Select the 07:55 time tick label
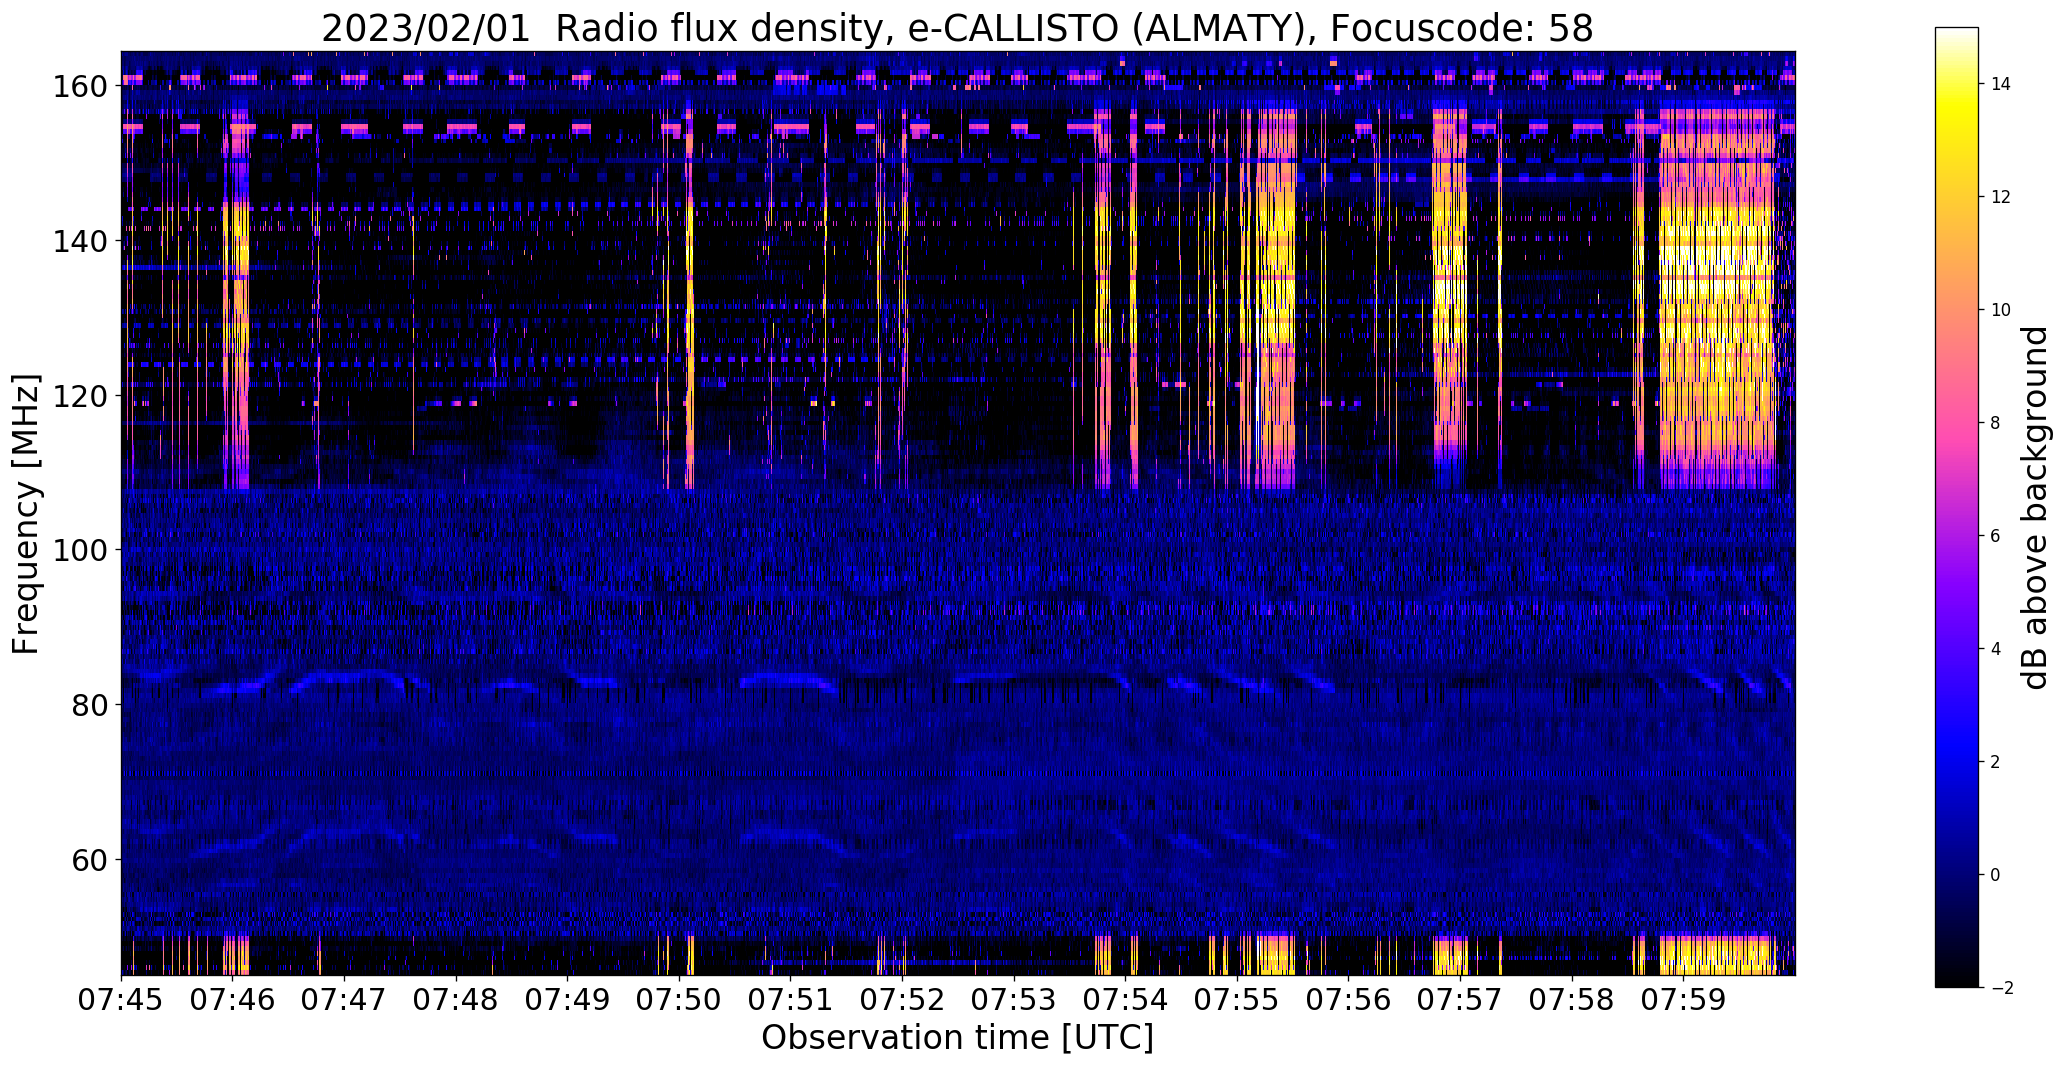The image size is (2066, 1067). tap(1238, 999)
